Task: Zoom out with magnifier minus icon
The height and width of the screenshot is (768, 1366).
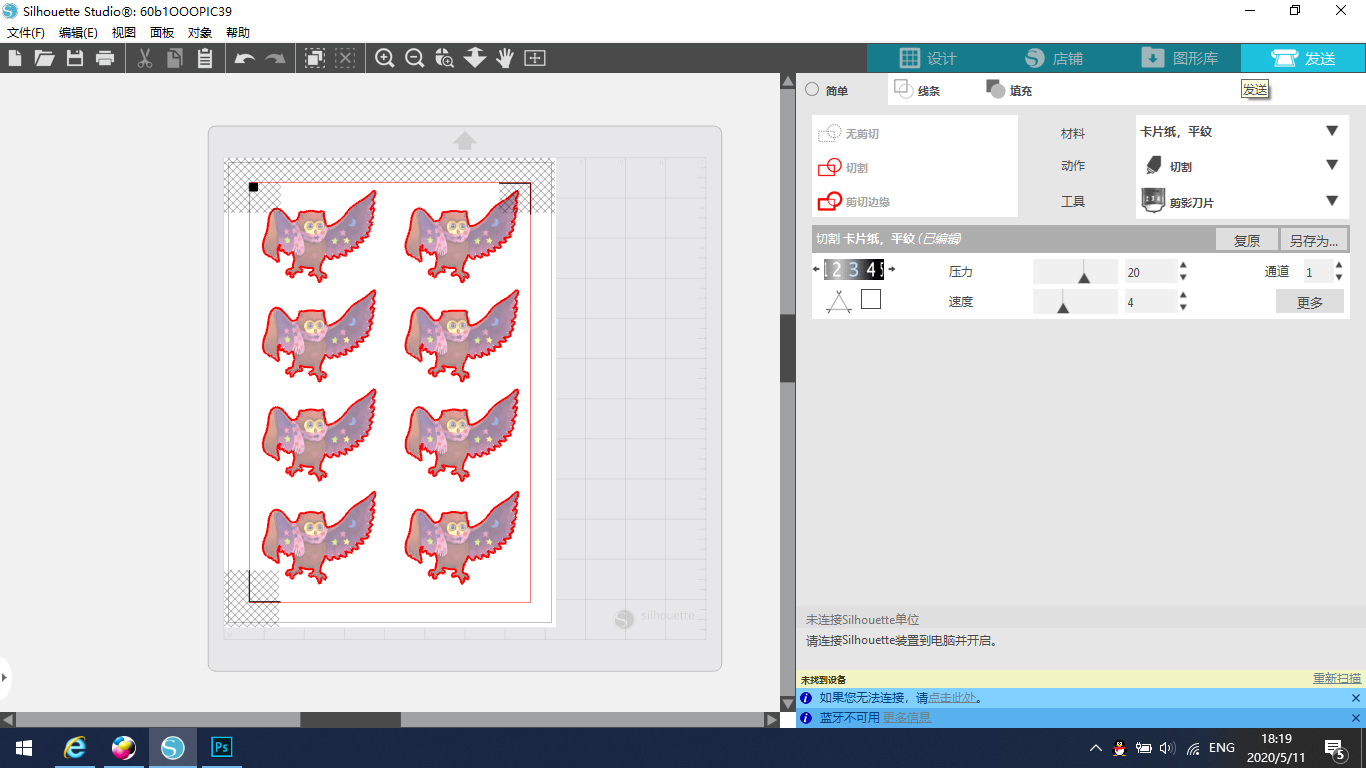Action: (x=415, y=58)
